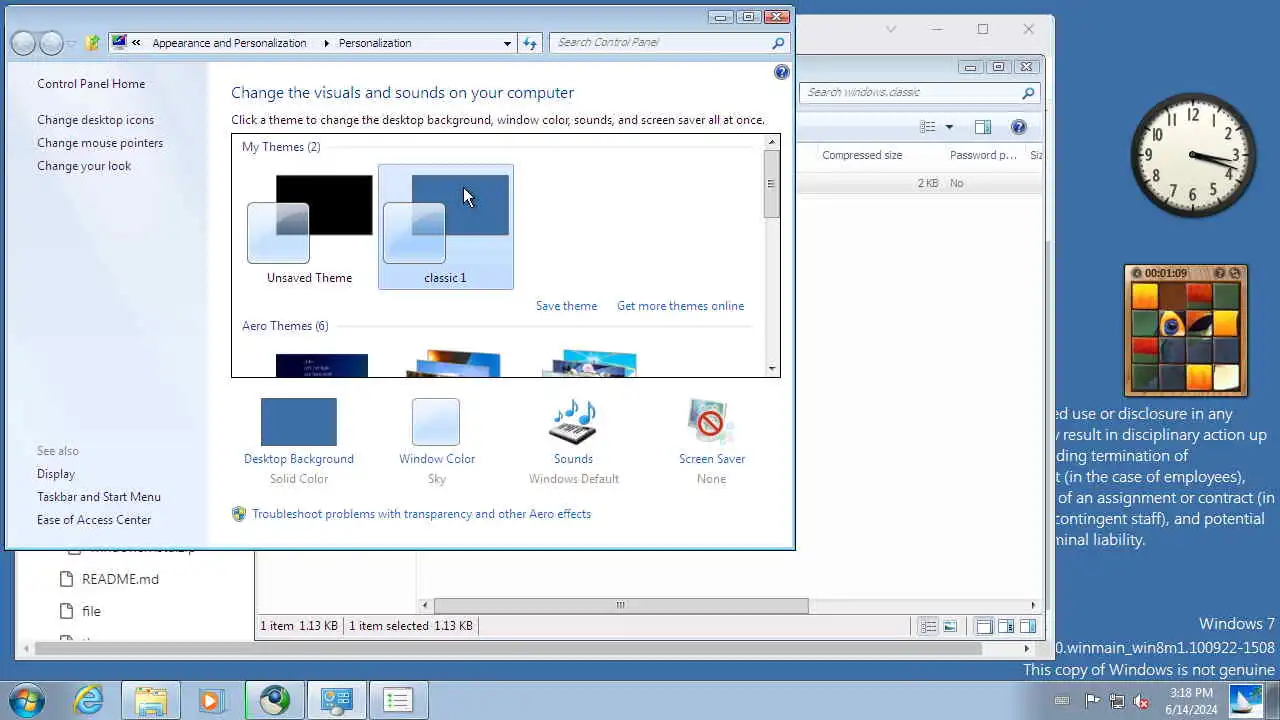Click the on-screen keyboard tray icon
This screenshot has height=720, width=1280.
click(1063, 701)
